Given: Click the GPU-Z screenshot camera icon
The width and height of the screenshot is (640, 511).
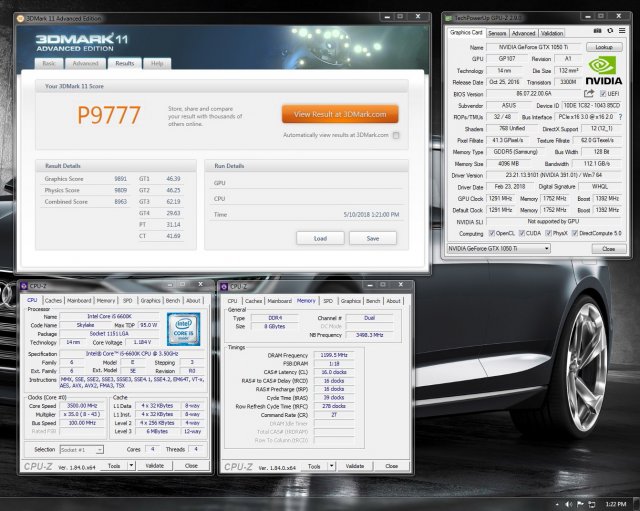Looking at the screenshot, I should [599, 32].
